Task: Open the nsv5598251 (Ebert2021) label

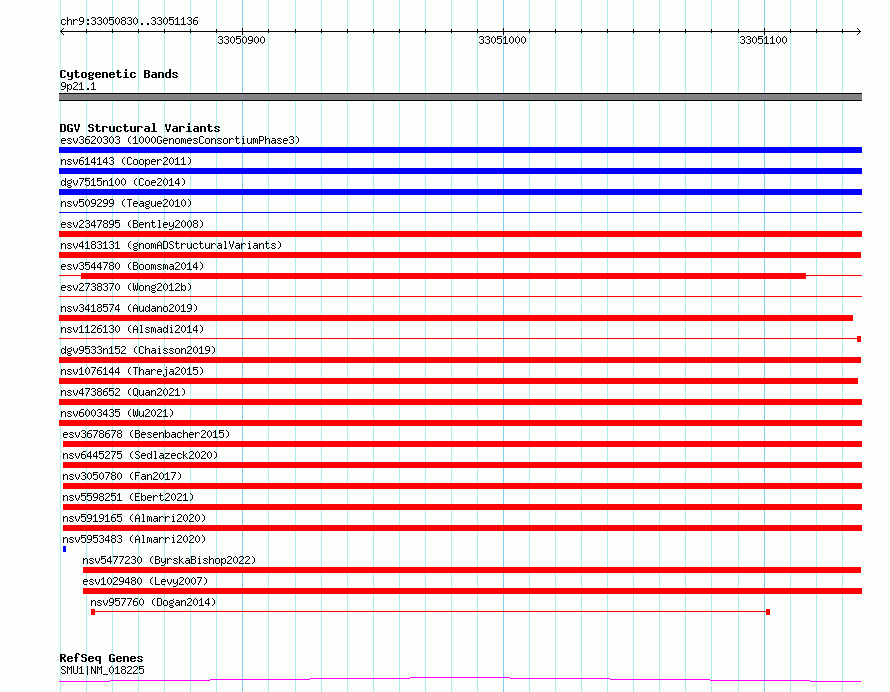Action: 128,497
